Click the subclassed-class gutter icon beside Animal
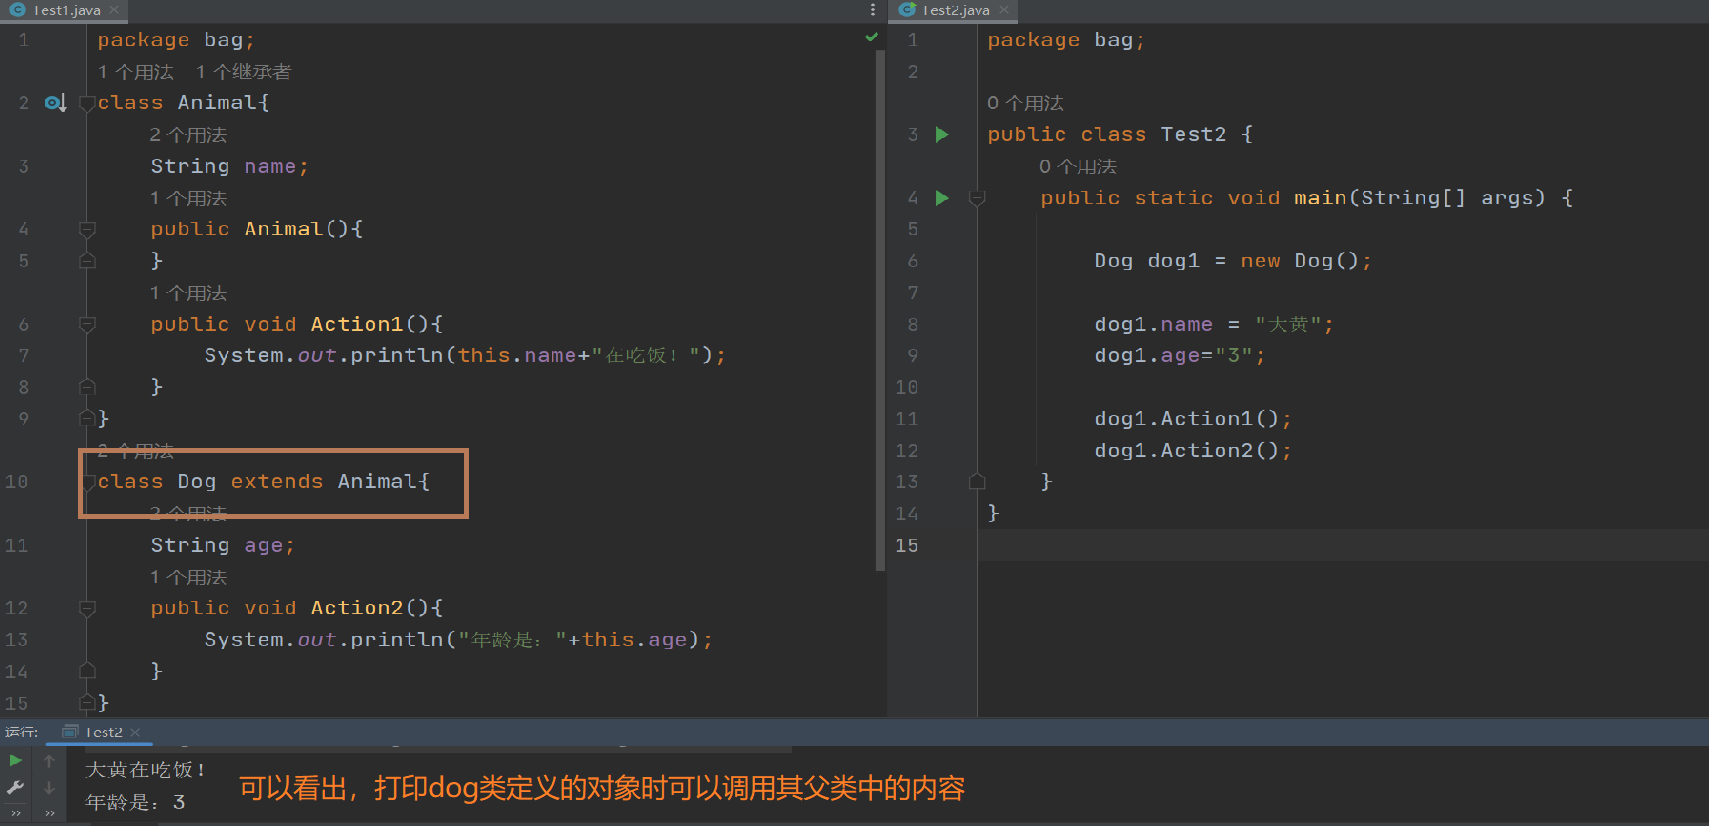The image size is (1709, 826). pyautogui.click(x=55, y=103)
